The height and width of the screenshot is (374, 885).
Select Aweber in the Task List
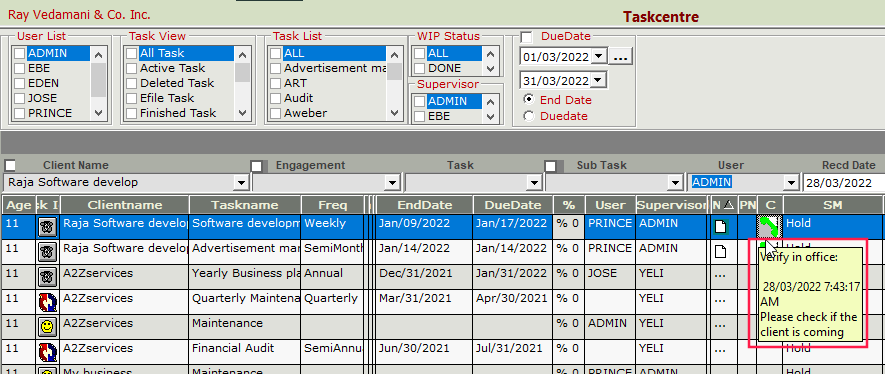click(305, 113)
